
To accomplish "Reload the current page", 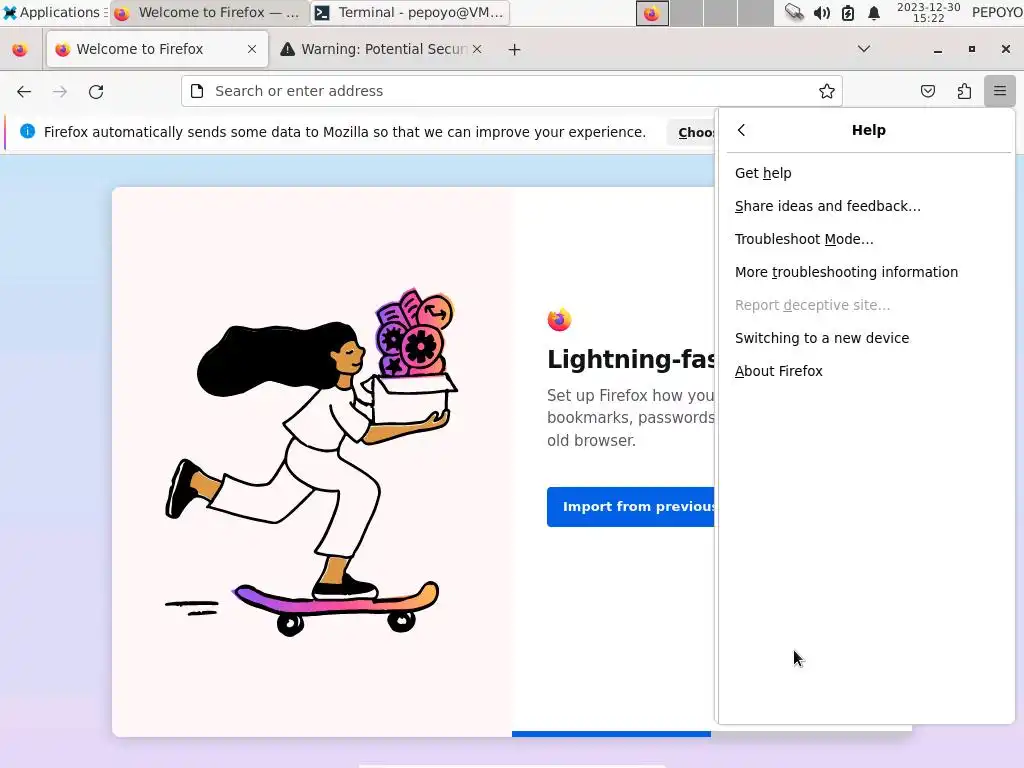I will pyautogui.click(x=96, y=91).
